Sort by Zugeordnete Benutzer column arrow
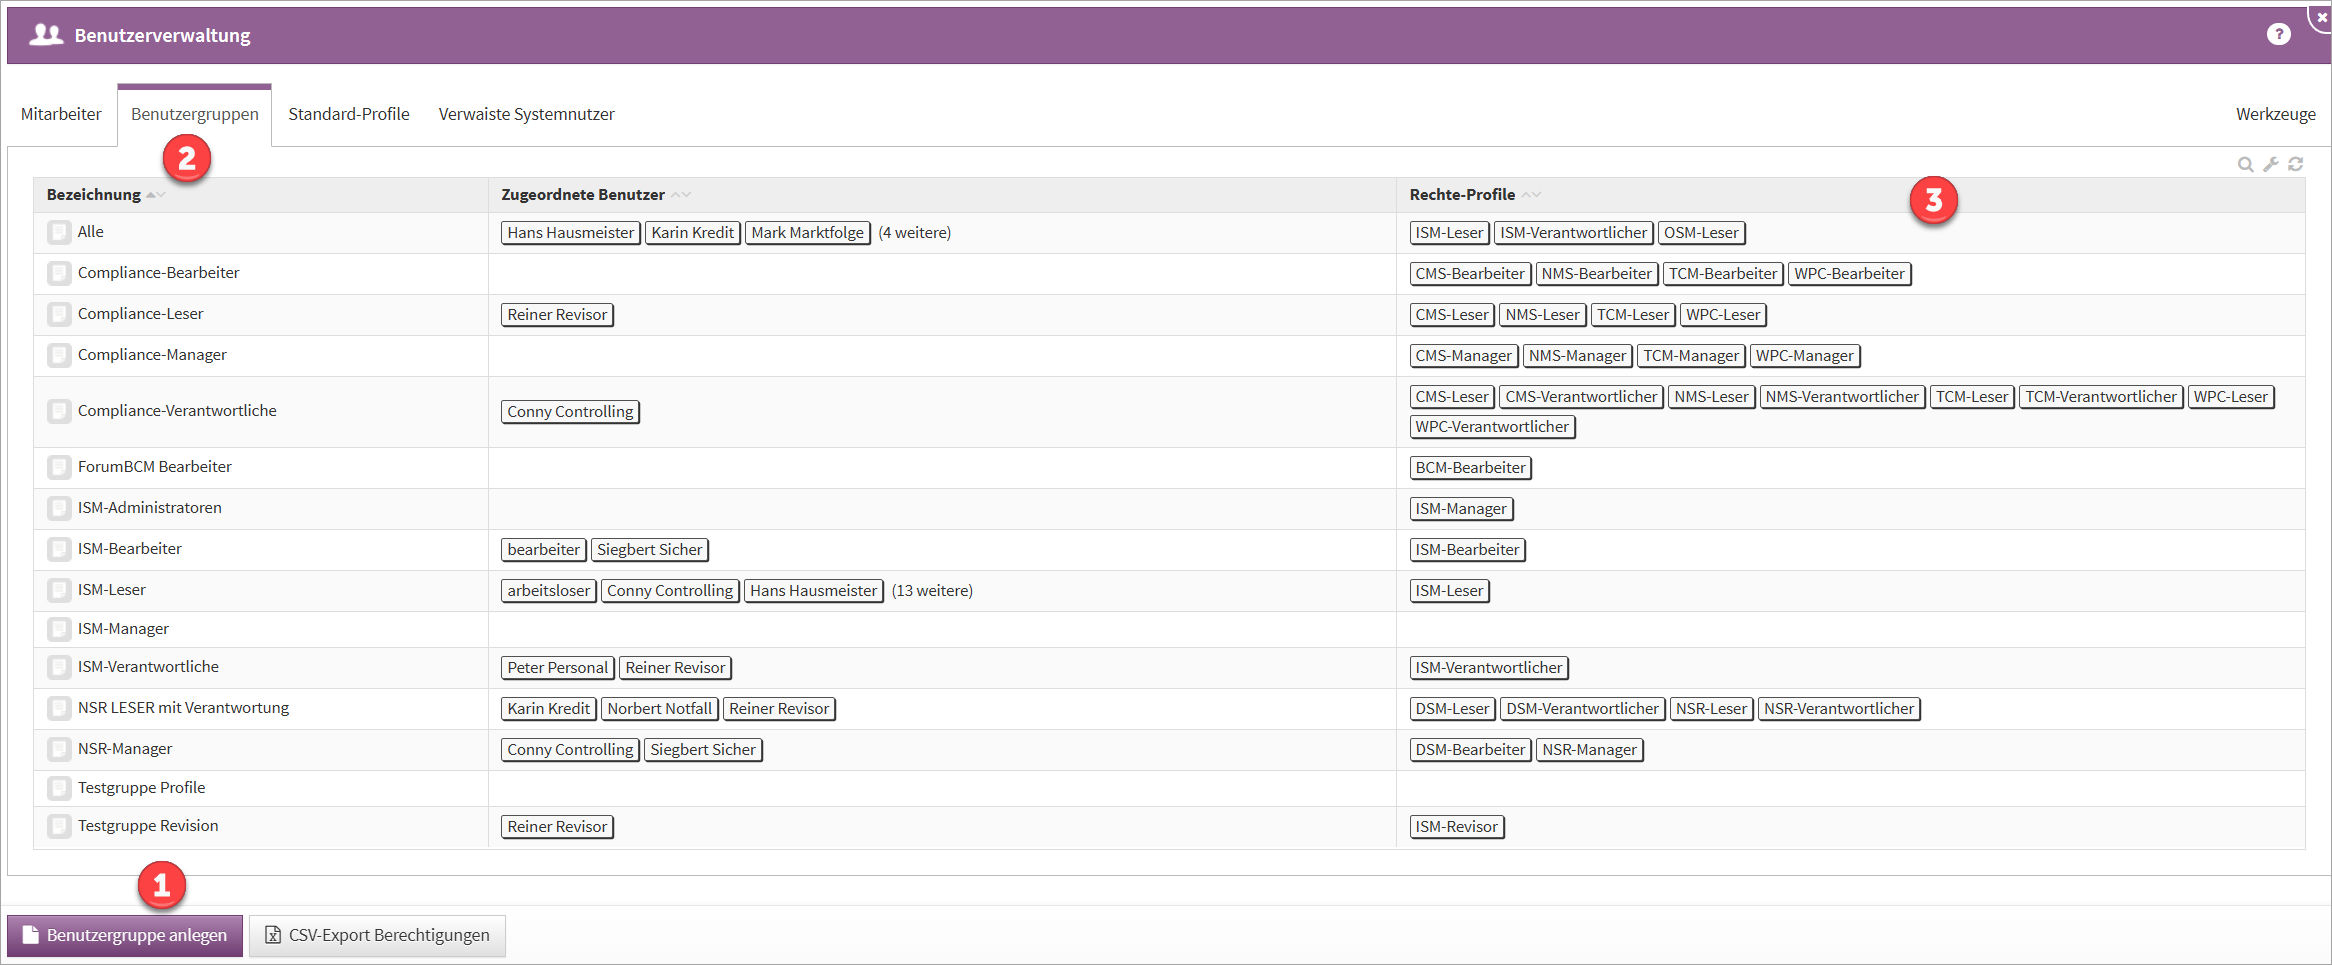This screenshot has height=965, width=2332. (681, 195)
